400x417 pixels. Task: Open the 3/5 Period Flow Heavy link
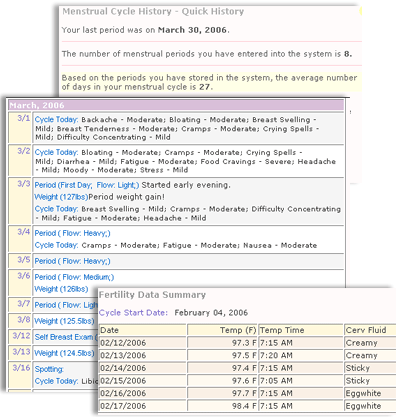(x=72, y=261)
